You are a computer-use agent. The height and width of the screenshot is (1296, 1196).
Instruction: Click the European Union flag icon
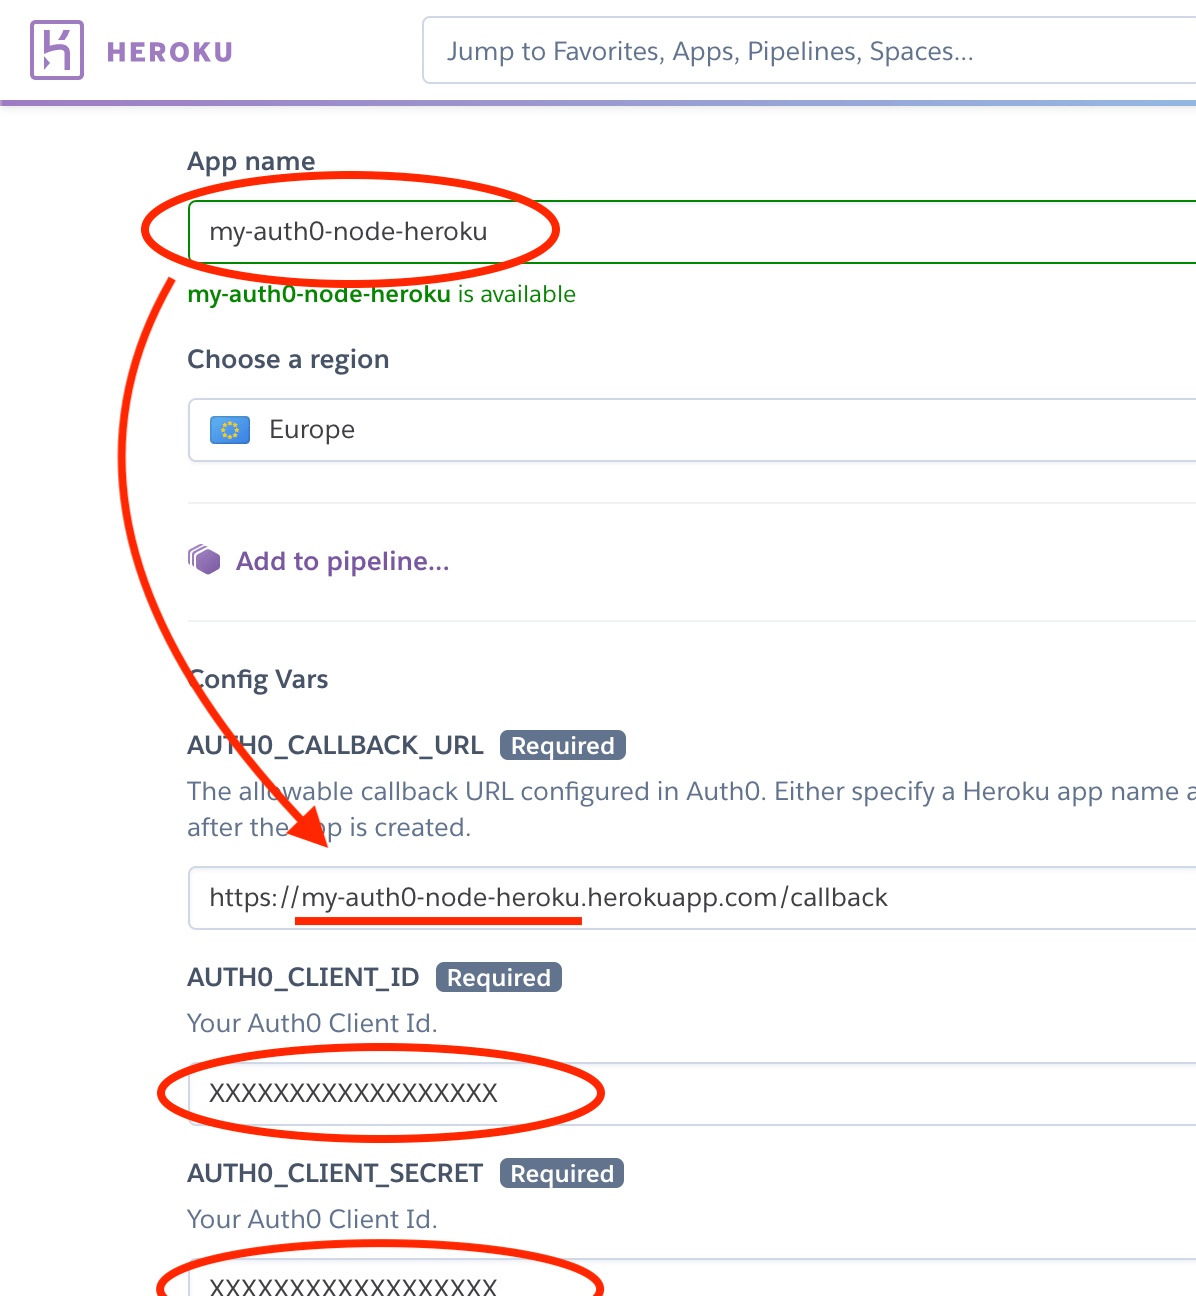pos(230,430)
